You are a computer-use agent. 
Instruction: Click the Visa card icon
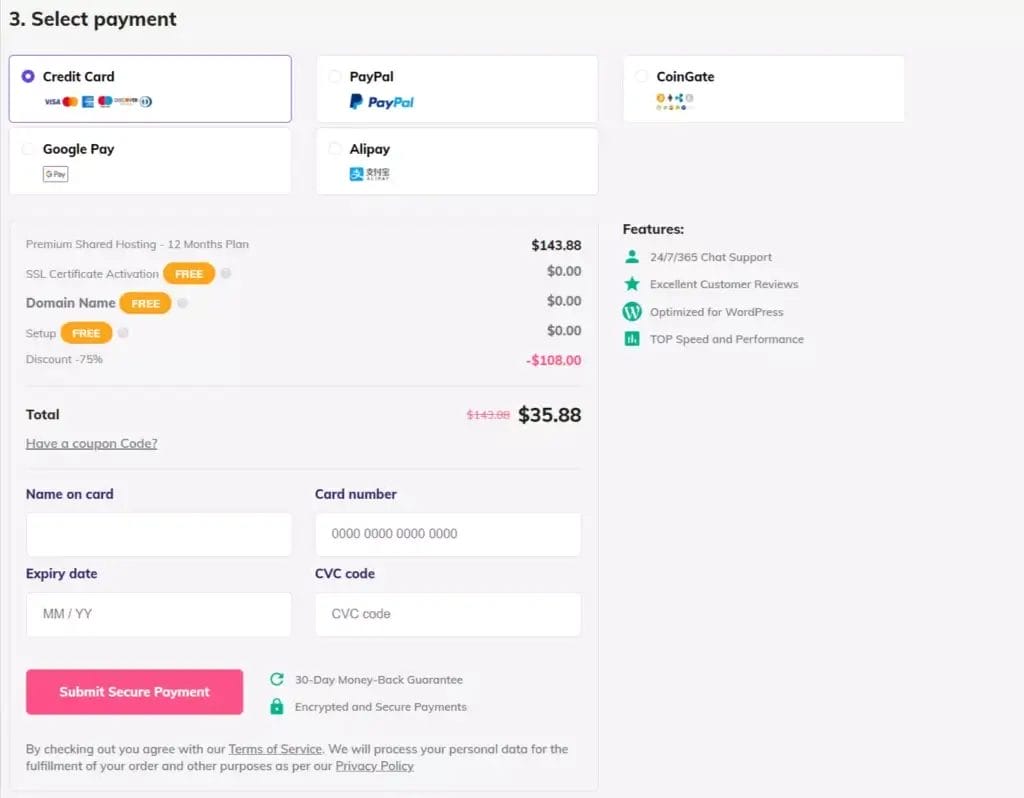[x=52, y=102]
